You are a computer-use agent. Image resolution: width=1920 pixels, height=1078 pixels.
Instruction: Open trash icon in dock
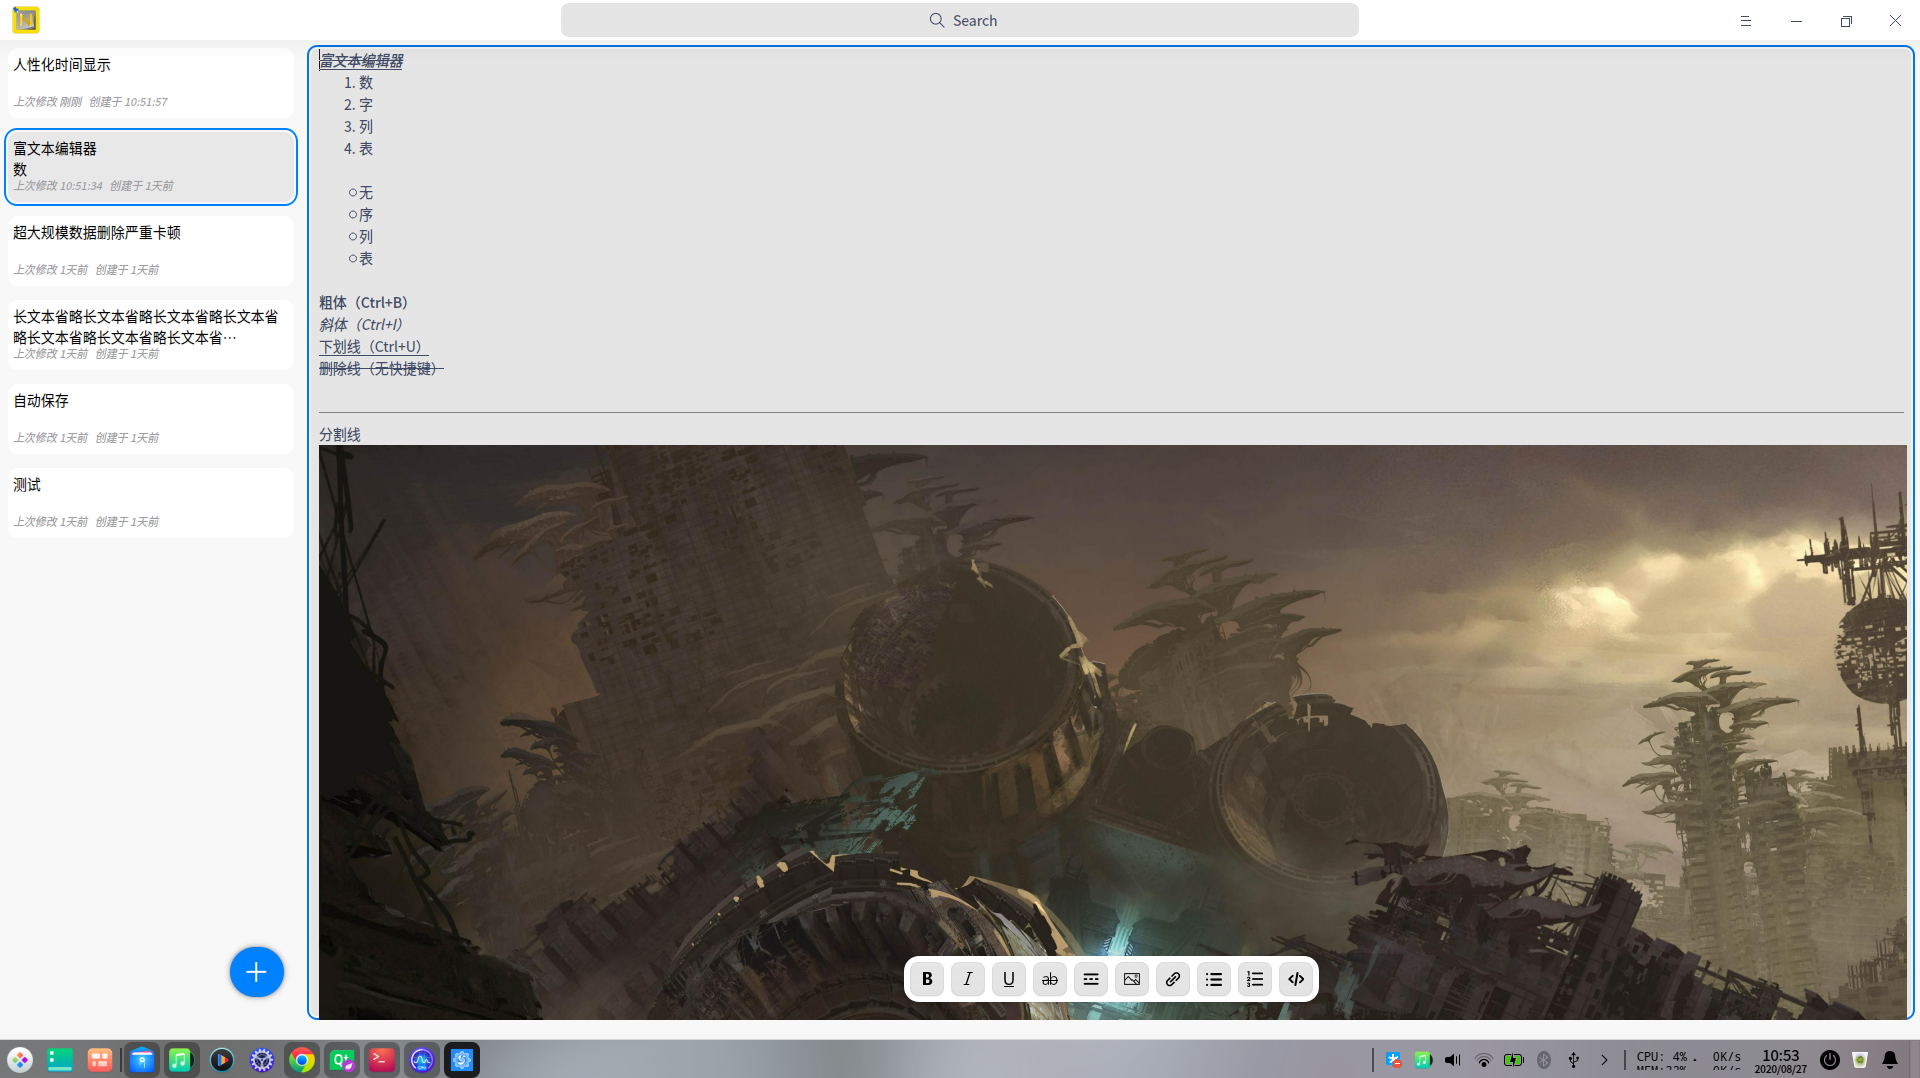1860,1060
